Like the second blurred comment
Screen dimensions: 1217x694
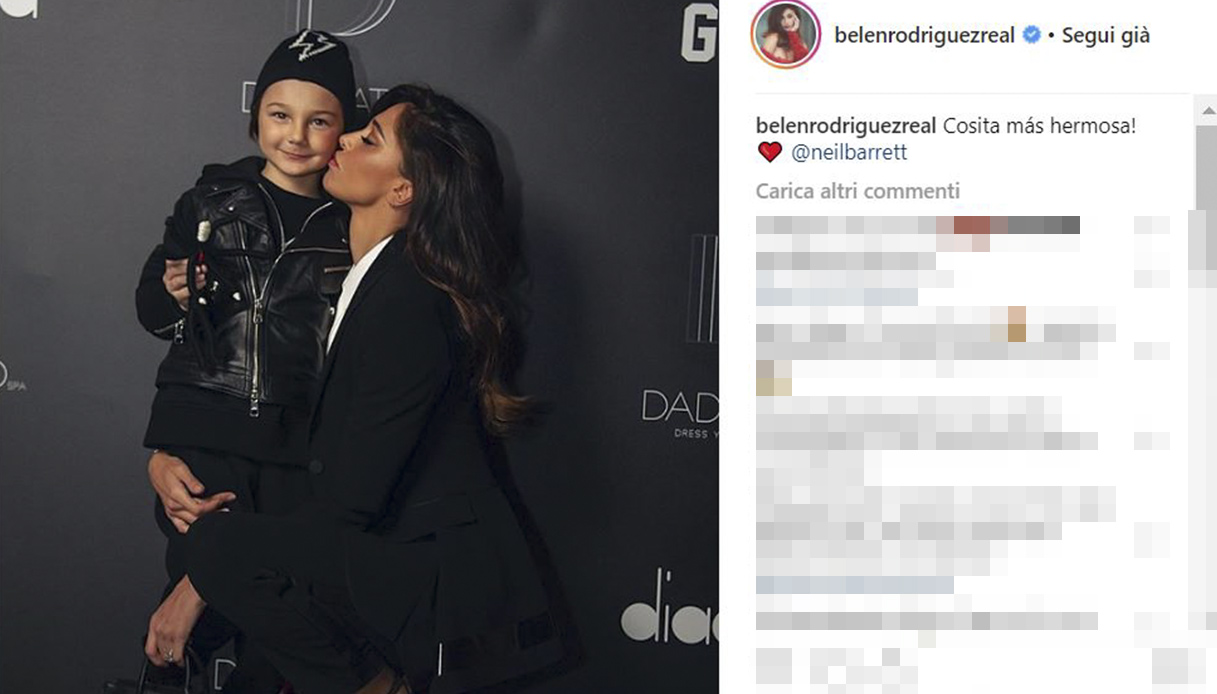click(1152, 351)
